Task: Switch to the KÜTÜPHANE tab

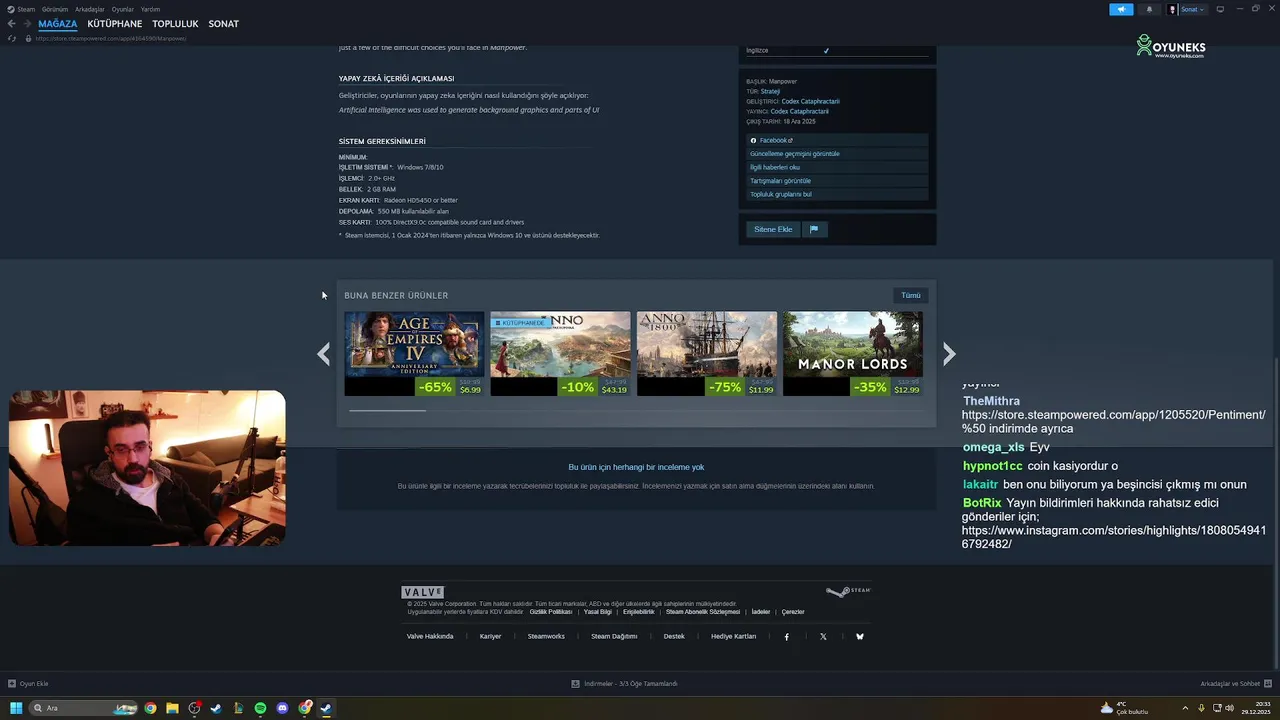Action: point(115,24)
